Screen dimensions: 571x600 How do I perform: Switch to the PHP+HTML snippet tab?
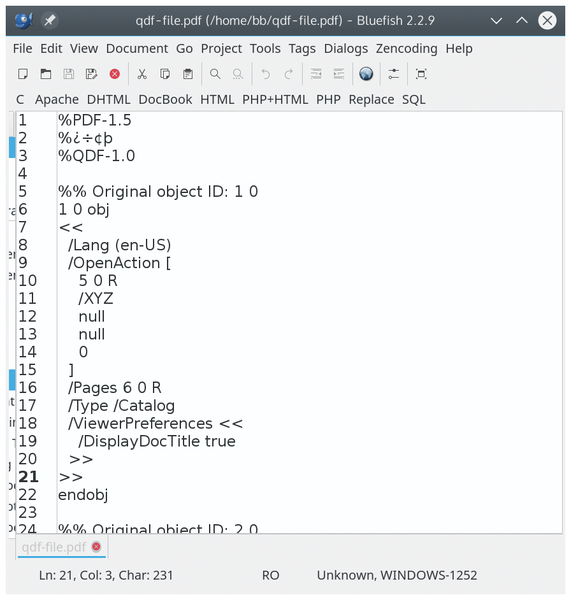pyautogui.click(x=275, y=99)
